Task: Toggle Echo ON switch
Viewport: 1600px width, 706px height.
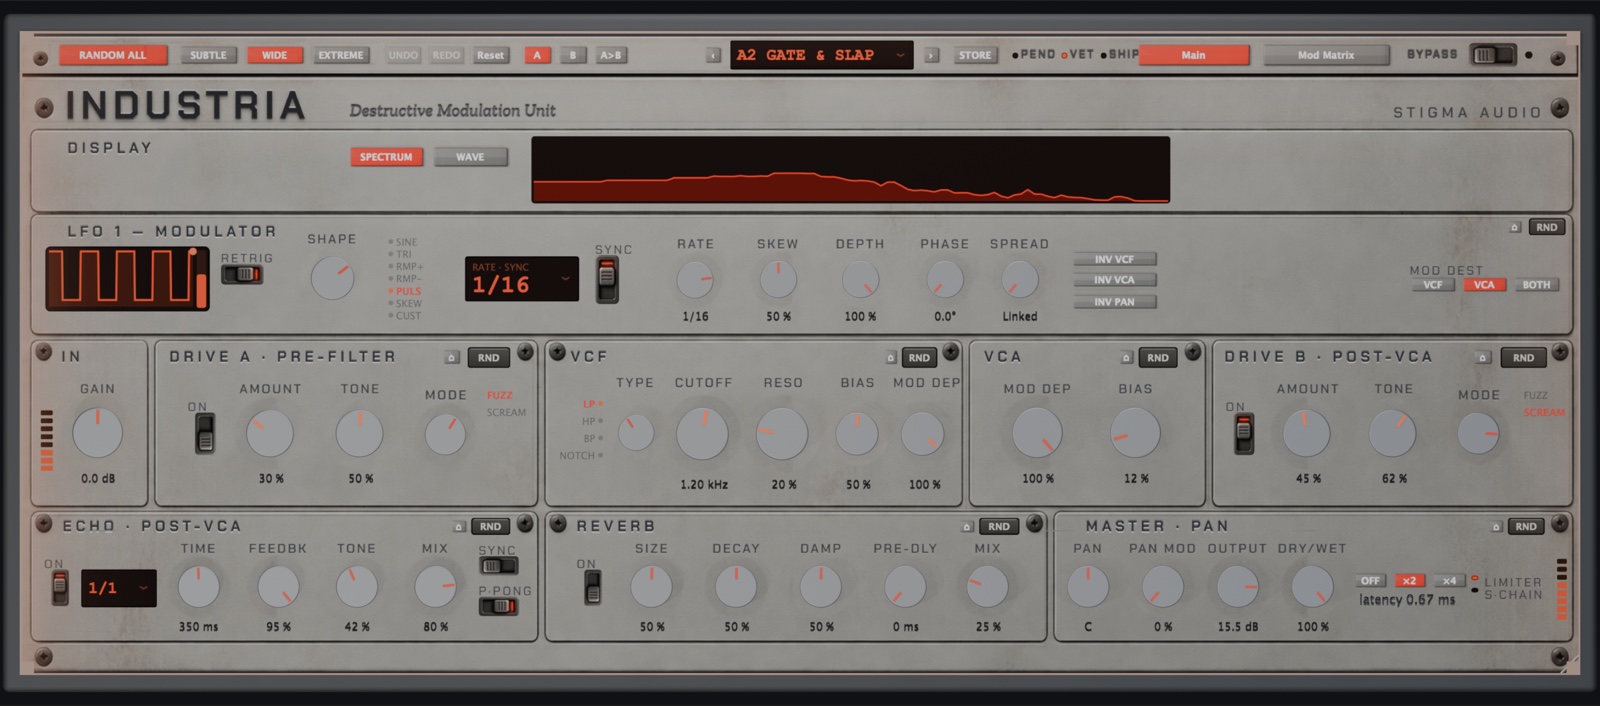Action: coord(60,587)
